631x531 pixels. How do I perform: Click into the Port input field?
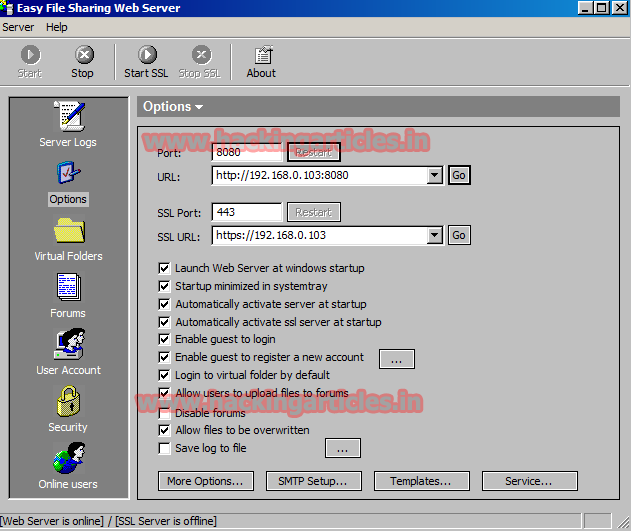(x=247, y=152)
